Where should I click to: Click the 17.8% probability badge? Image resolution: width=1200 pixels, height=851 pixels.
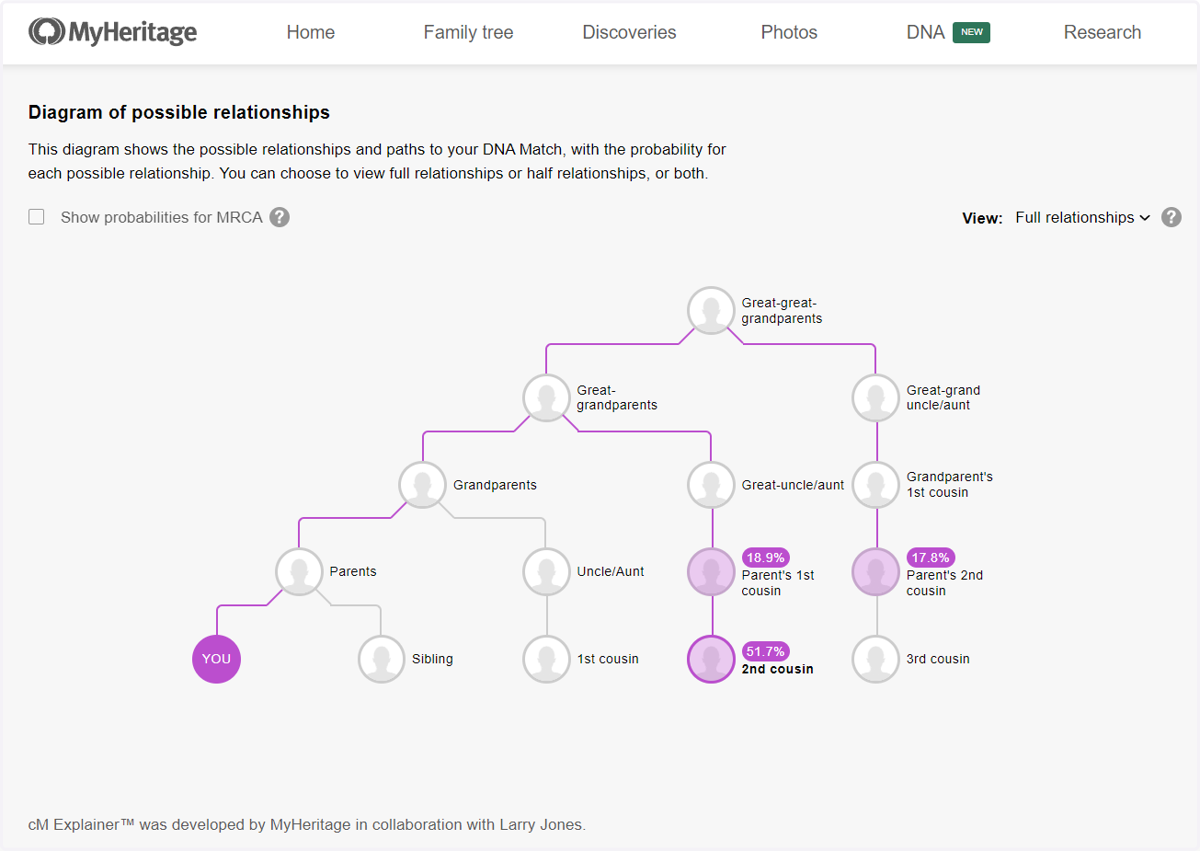coord(930,557)
